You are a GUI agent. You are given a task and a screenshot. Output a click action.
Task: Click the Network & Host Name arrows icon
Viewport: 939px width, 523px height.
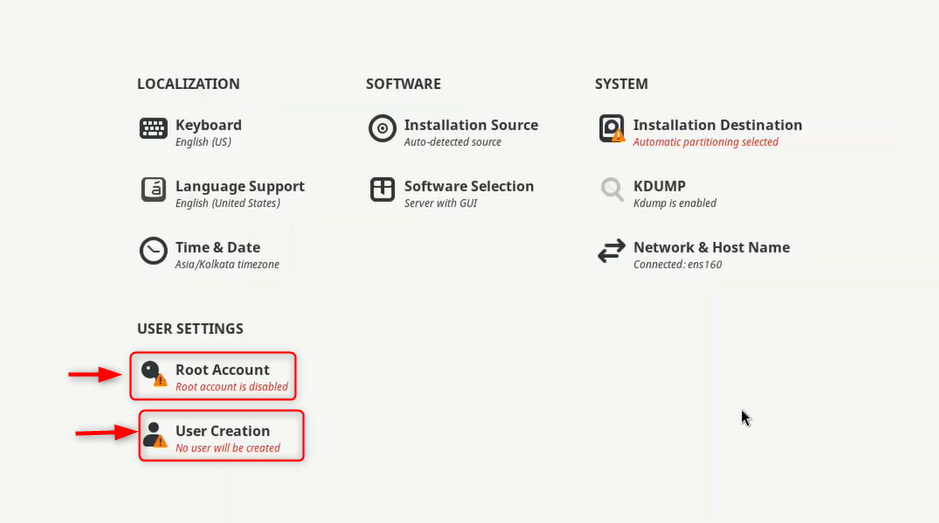pos(611,251)
